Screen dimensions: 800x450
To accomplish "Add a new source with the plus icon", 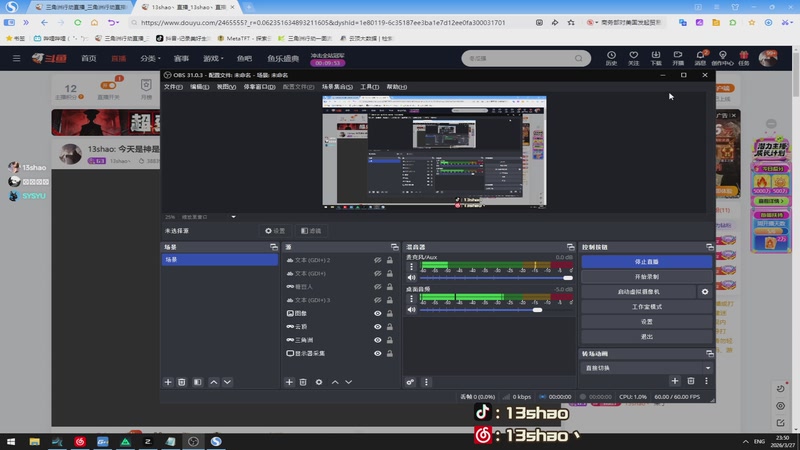I will 289,382.
